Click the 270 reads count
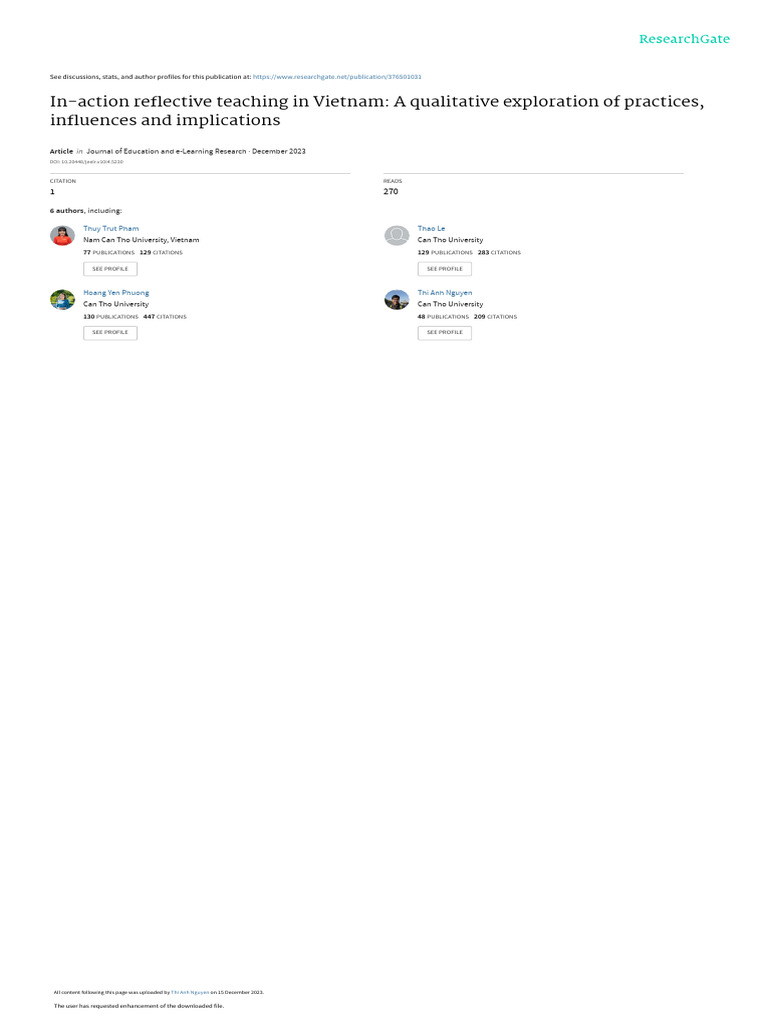Viewport: 768px width, 1024px height. point(391,191)
